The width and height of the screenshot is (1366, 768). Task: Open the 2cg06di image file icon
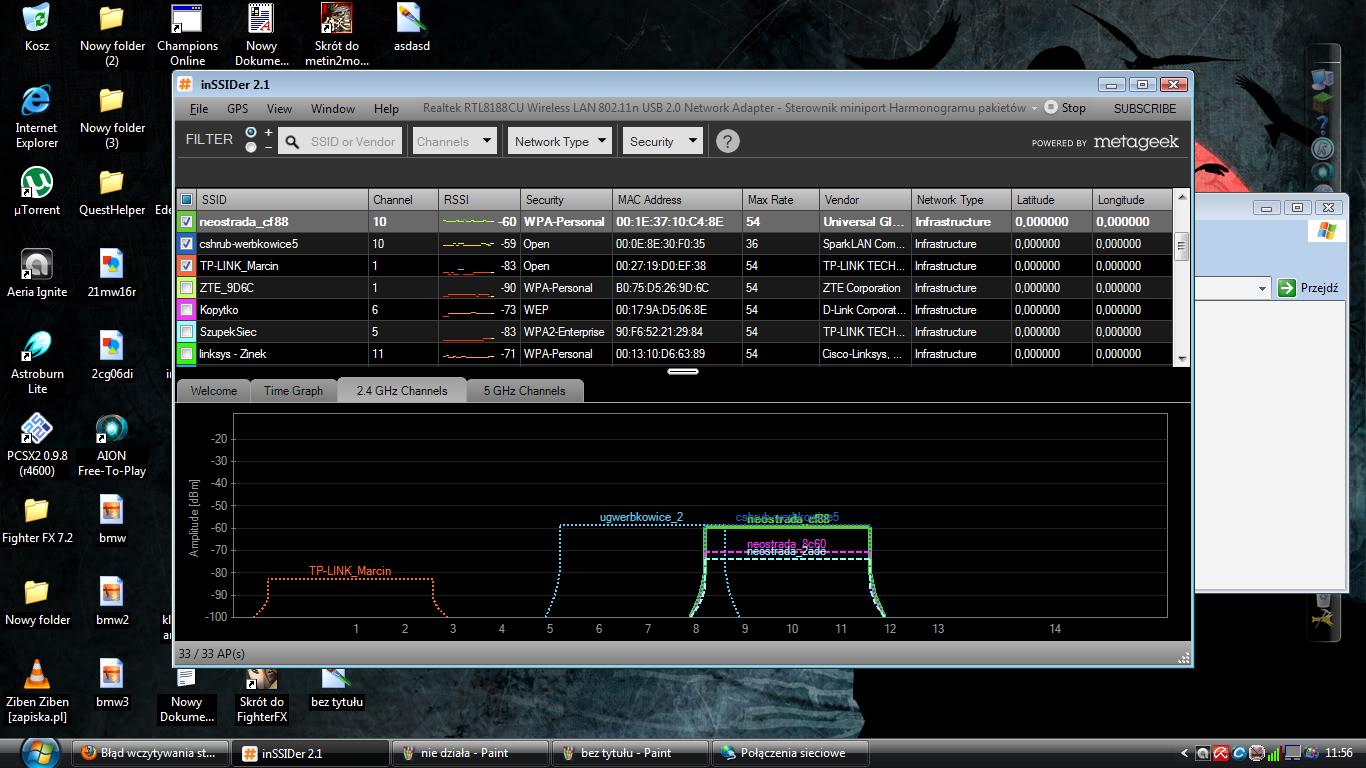112,355
